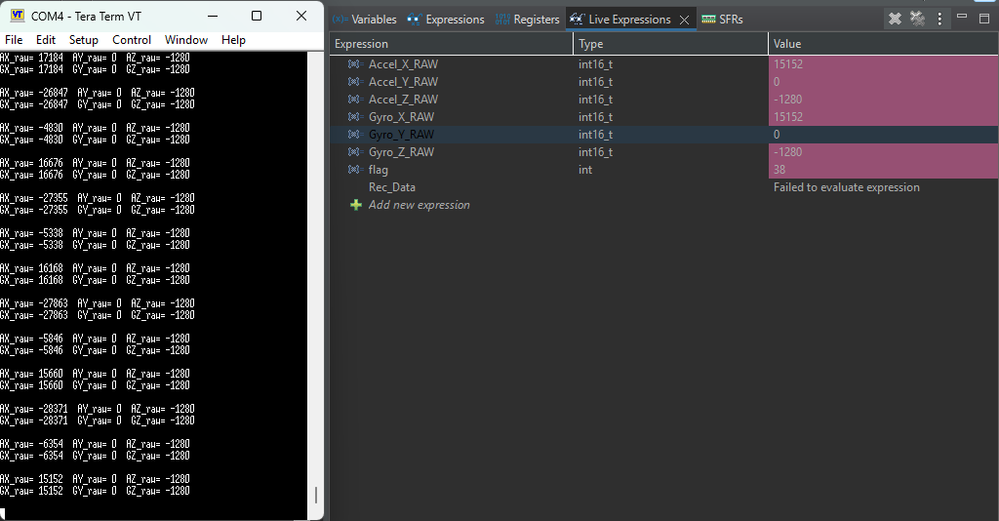Click the Accel_Y_RAW variable icon
The height and width of the screenshot is (521, 999).
point(354,82)
